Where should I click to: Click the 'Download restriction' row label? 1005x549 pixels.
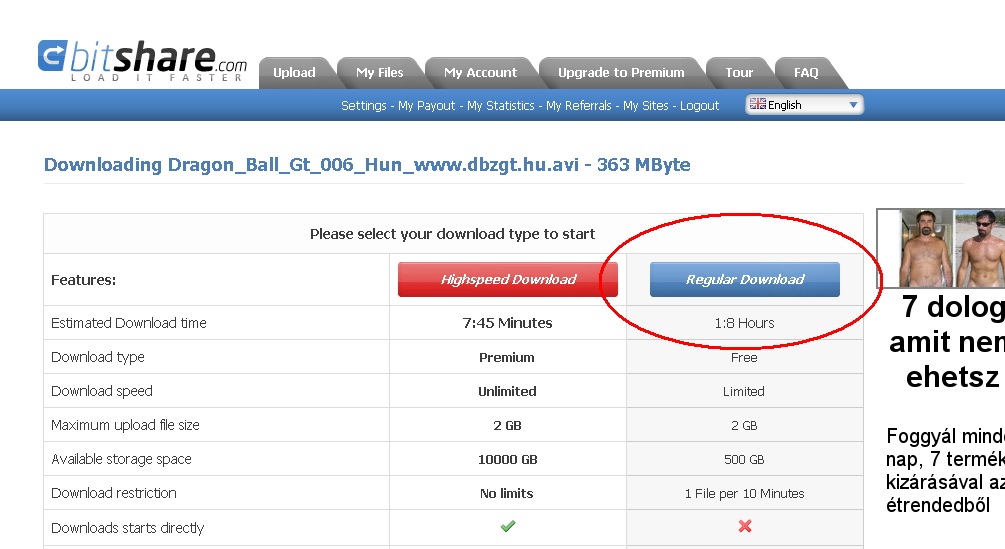(113, 493)
